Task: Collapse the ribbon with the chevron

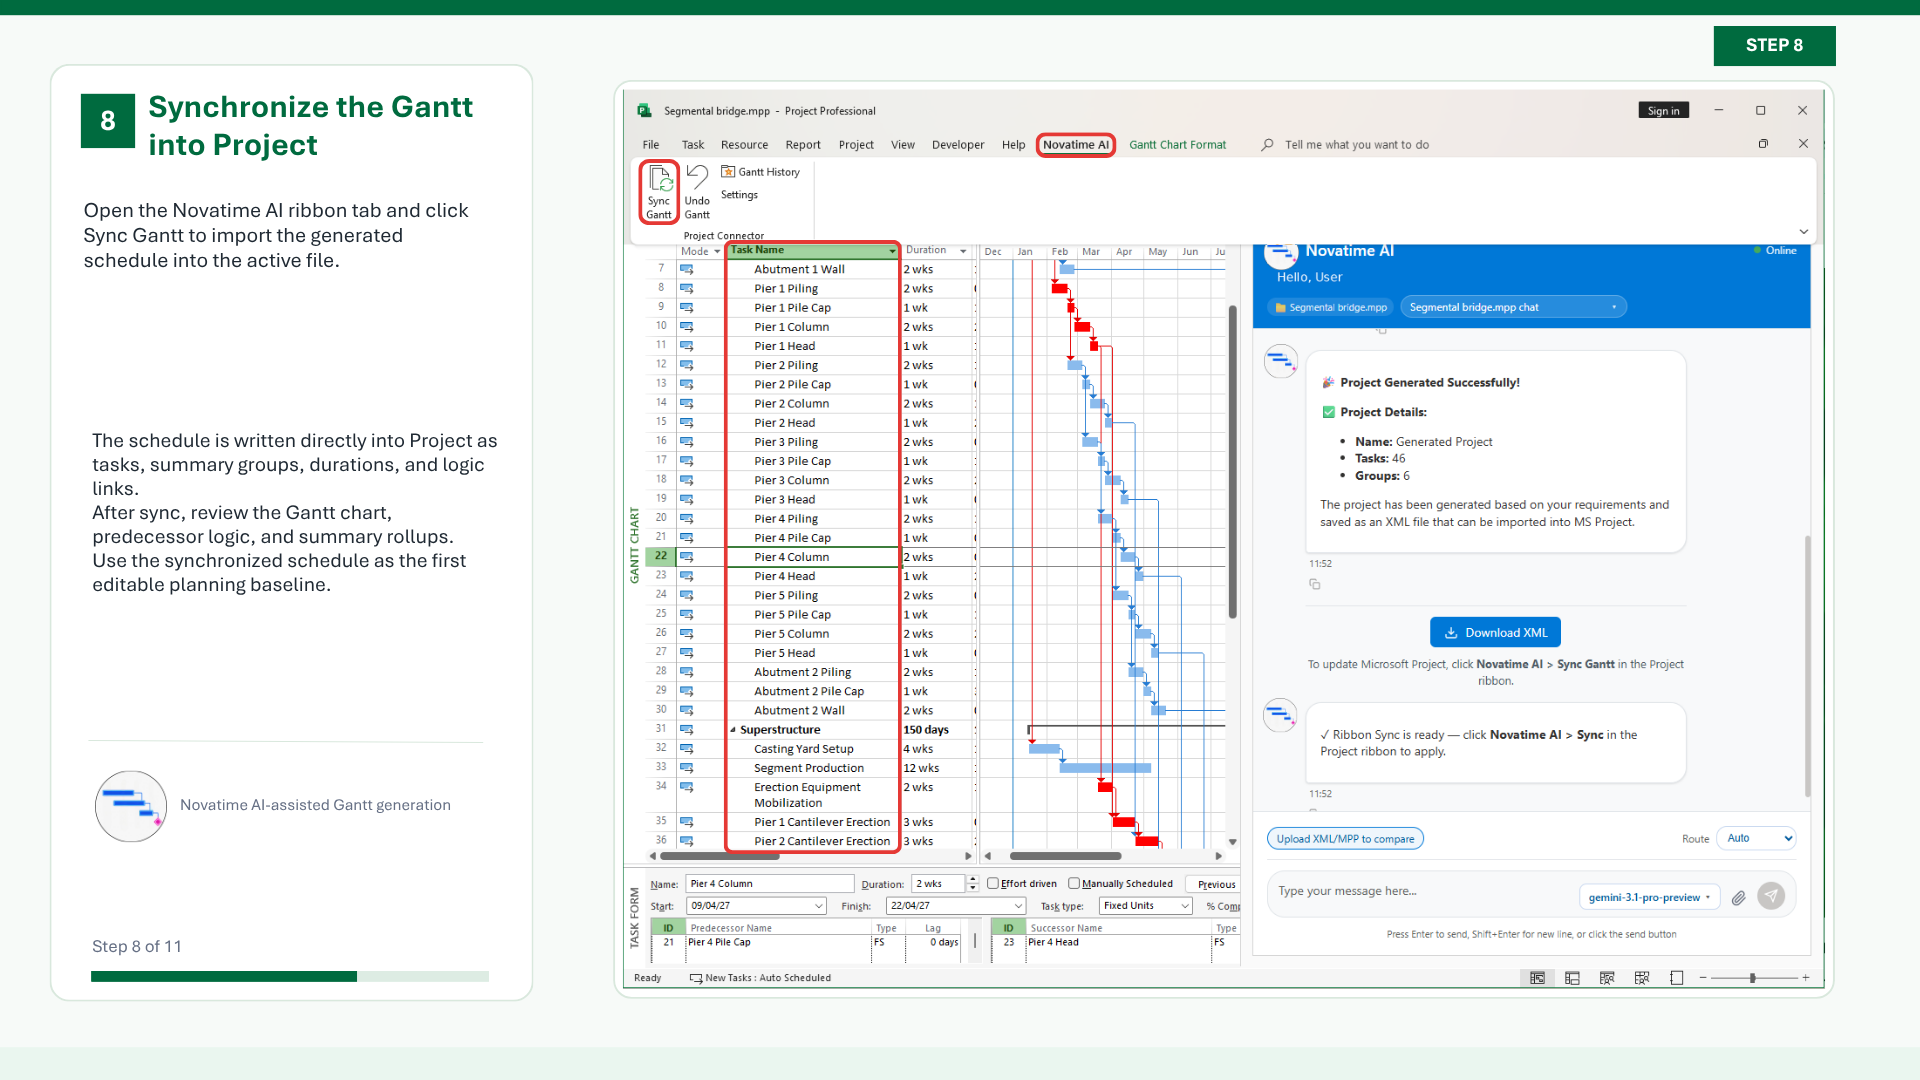Action: [1803, 232]
